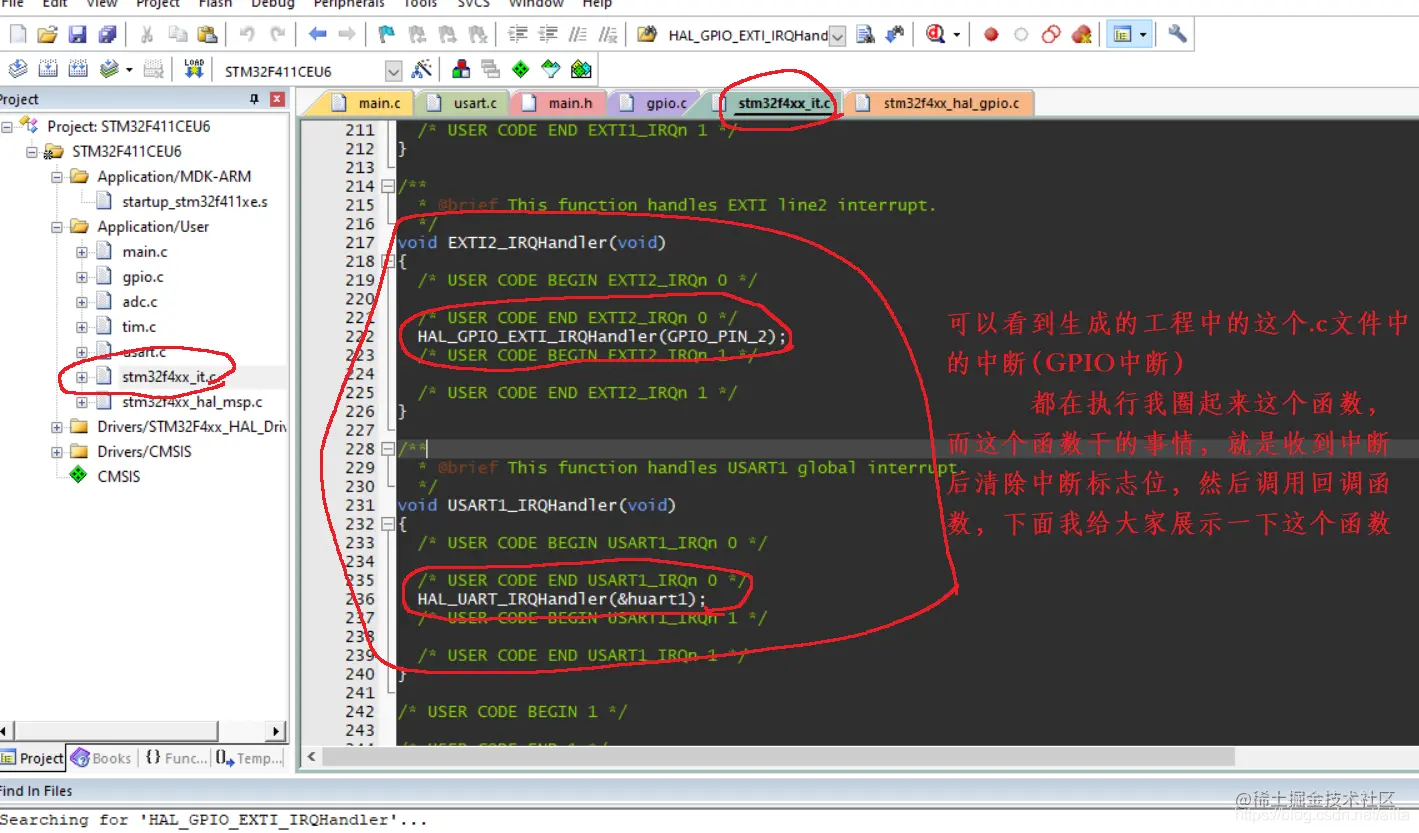This screenshot has height=833, width=1419.
Task: Toggle auto-hide pin on the Project panel
Action: [x=254, y=99]
